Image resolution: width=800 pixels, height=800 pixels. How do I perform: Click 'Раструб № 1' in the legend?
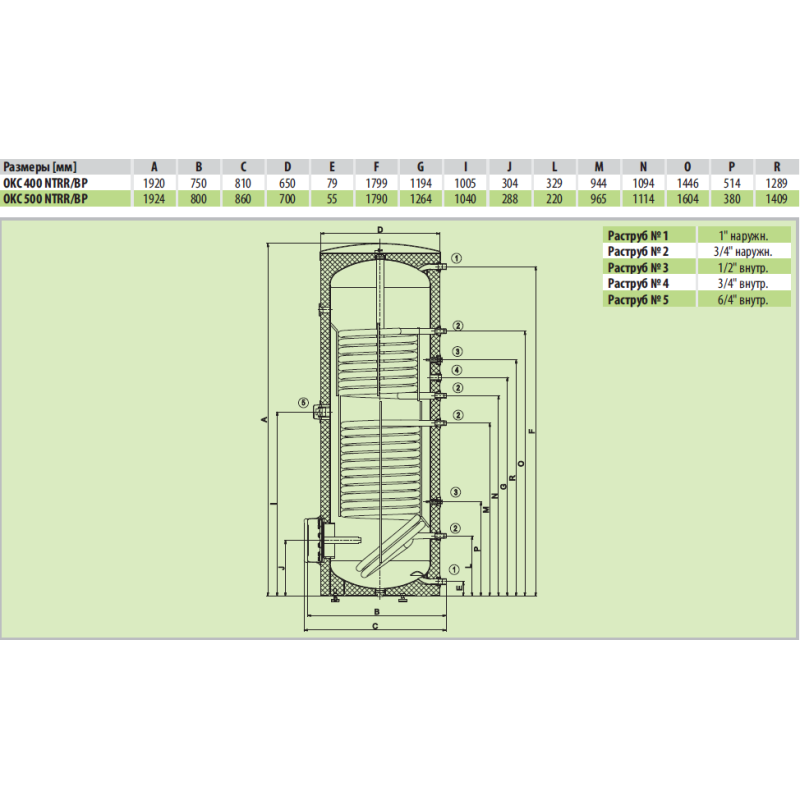tap(637, 235)
